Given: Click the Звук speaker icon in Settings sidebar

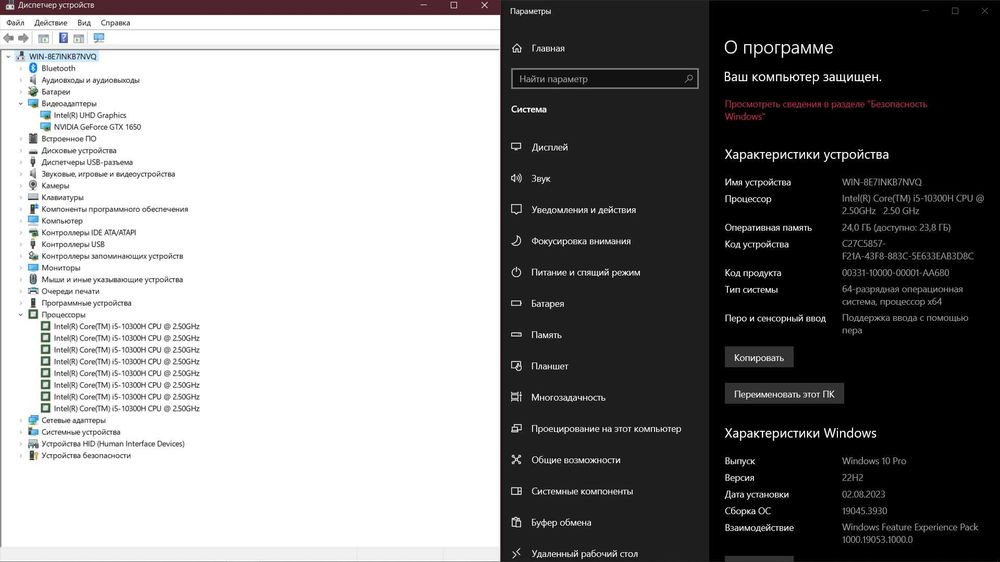Looking at the screenshot, I should pos(517,179).
